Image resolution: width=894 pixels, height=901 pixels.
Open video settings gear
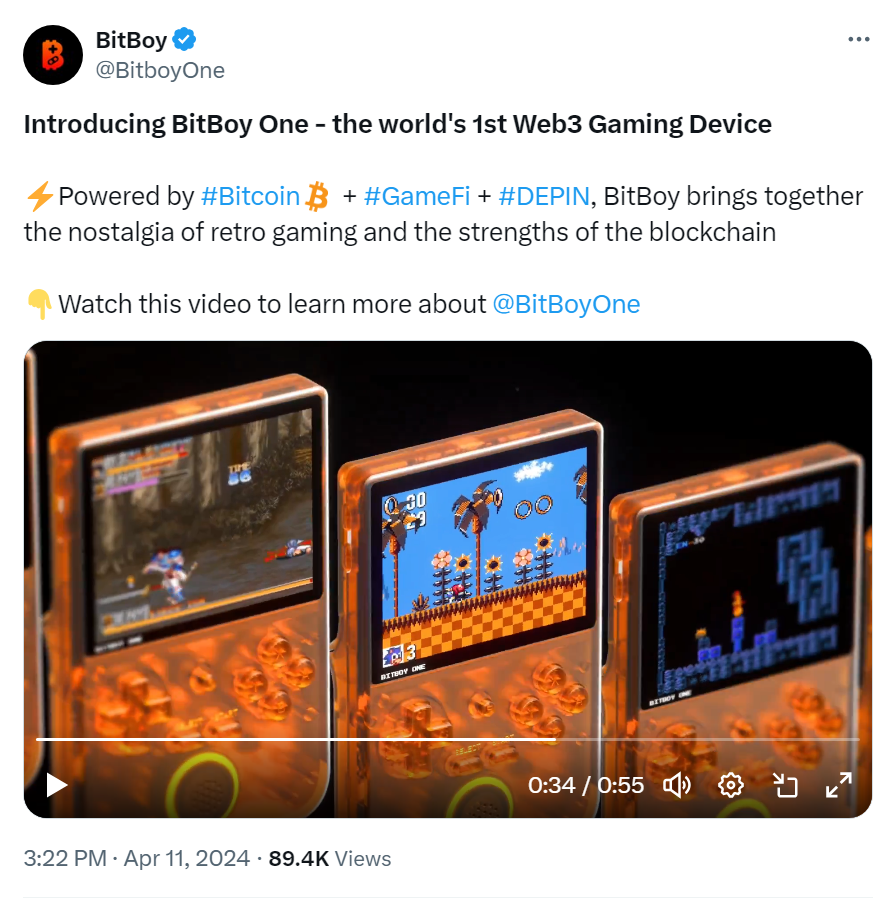731,785
